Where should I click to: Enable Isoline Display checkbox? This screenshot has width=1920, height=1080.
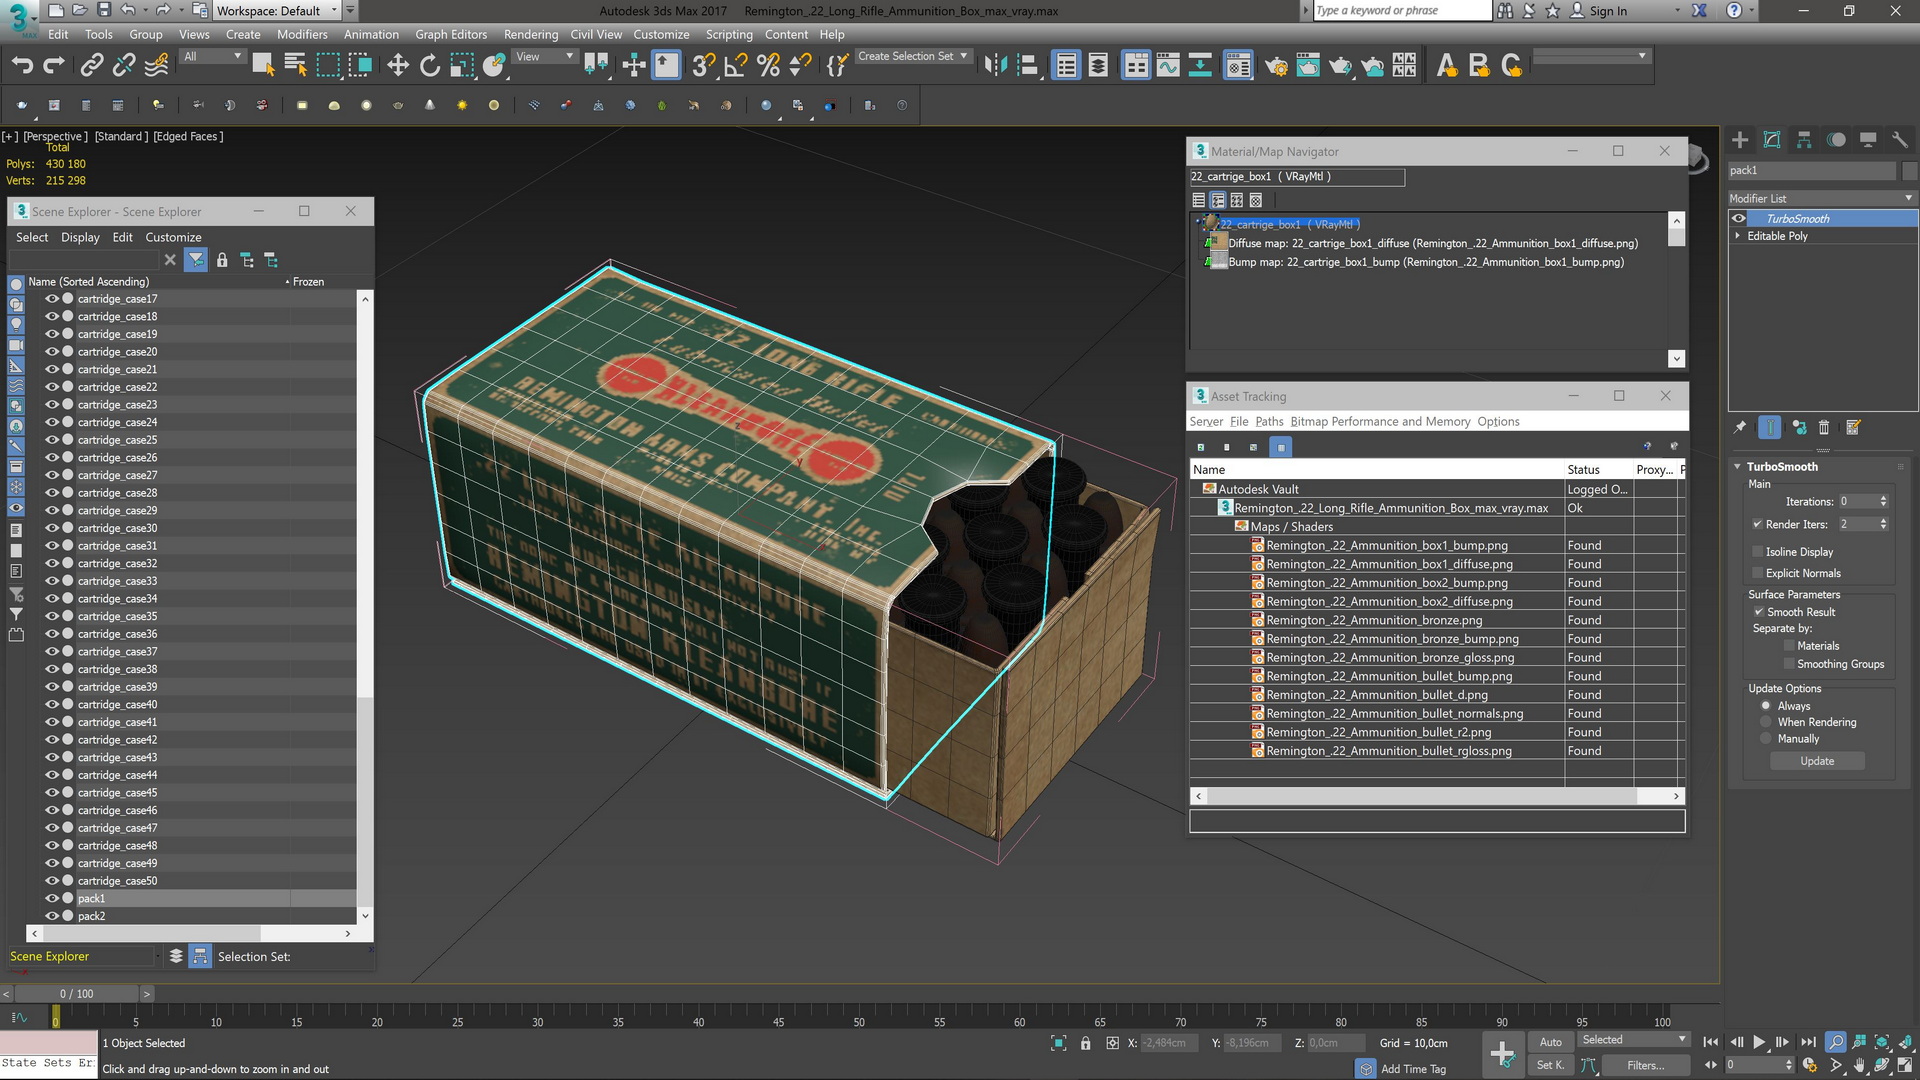click(x=1757, y=552)
